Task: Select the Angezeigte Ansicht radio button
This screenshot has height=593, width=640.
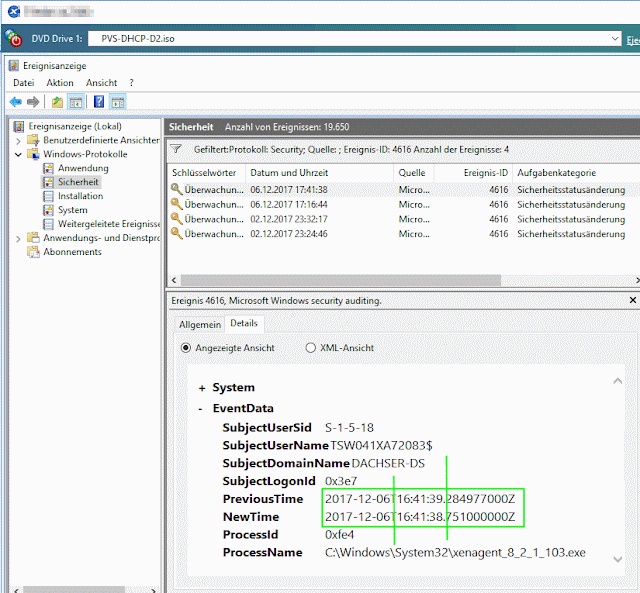Action: (186, 348)
